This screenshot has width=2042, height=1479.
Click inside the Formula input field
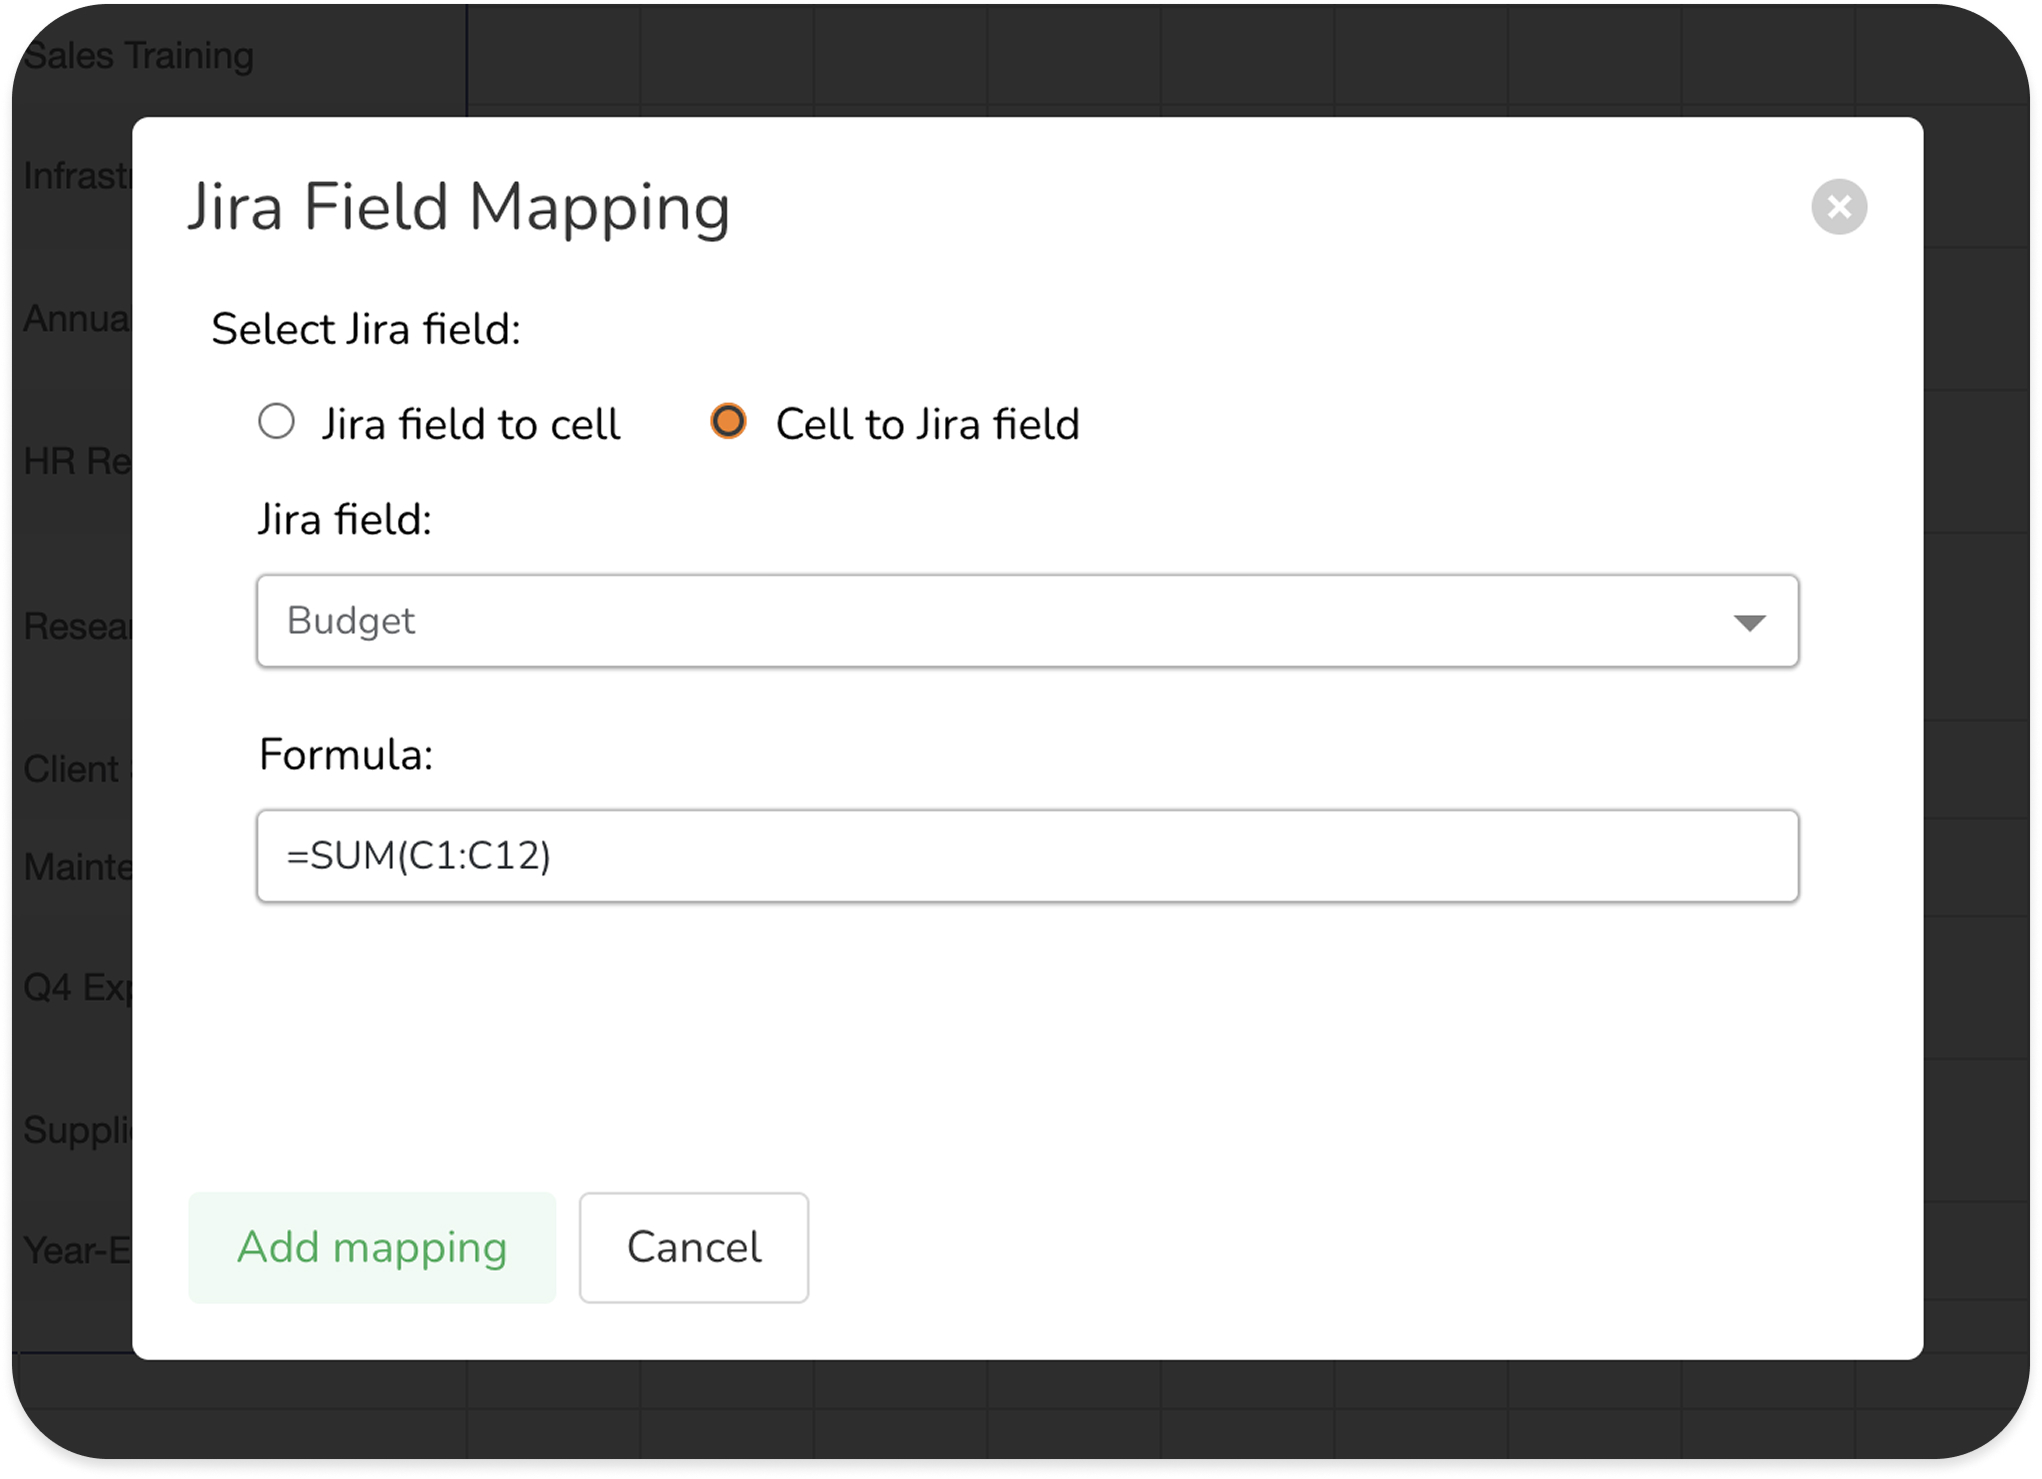1027,856
